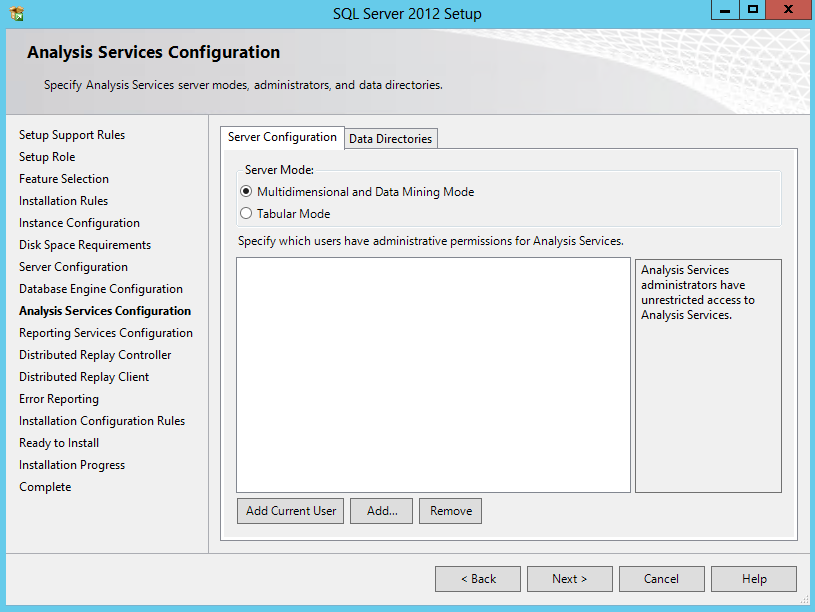Click Instance Configuration step
Viewport: 815px width, 612px height.
point(80,223)
